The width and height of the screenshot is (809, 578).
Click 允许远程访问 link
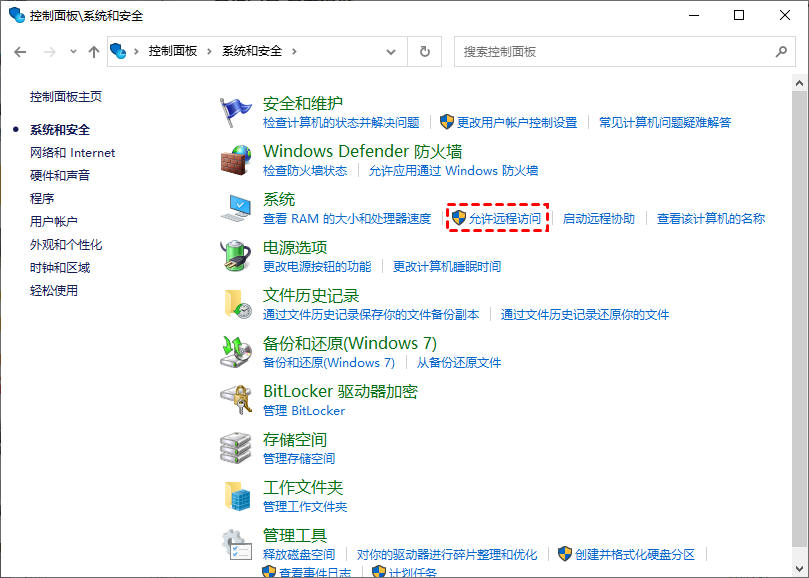[505, 218]
